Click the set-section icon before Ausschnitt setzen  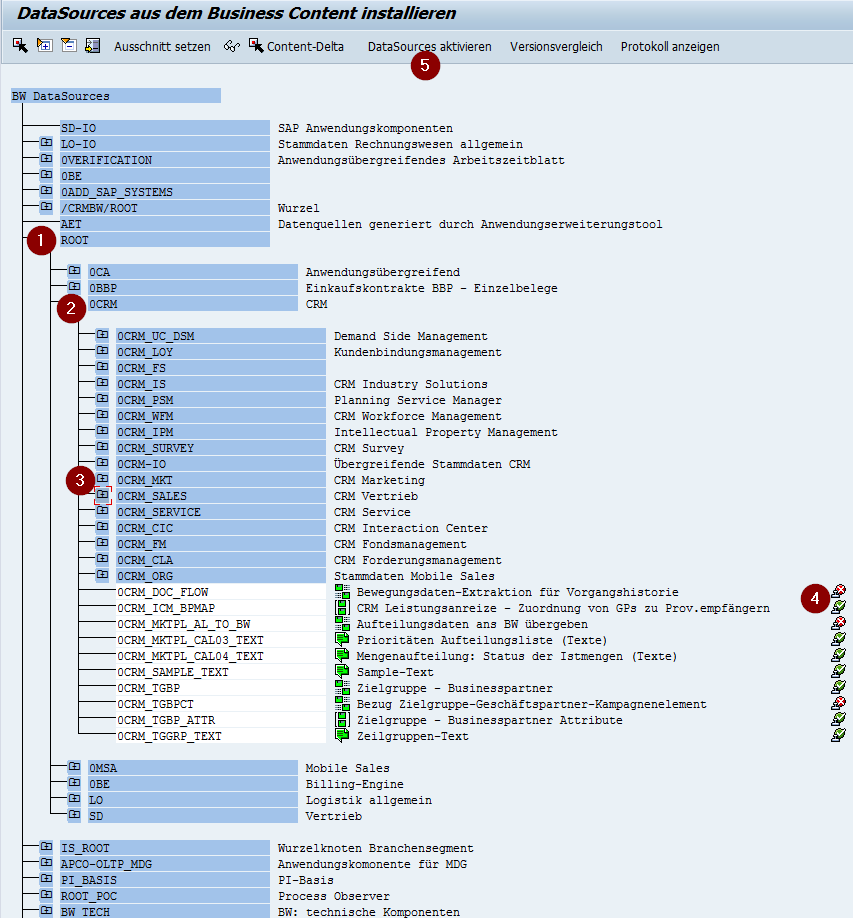click(x=93, y=45)
